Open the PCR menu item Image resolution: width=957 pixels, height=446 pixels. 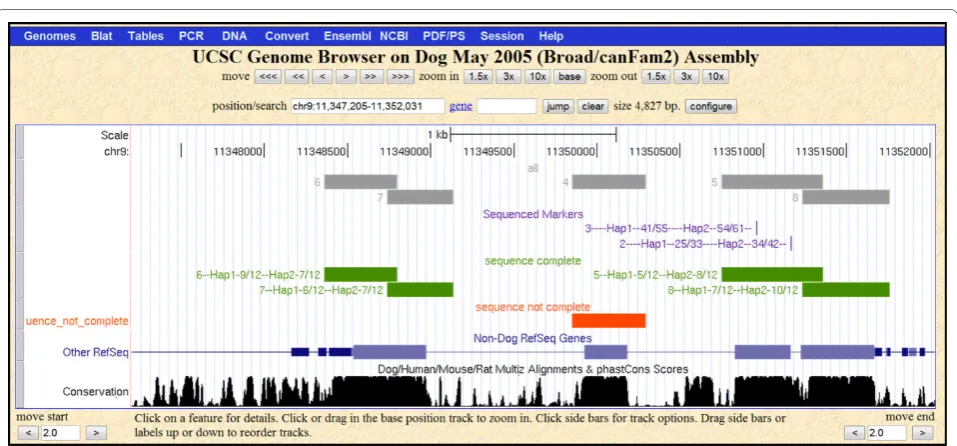(x=191, y=36)
